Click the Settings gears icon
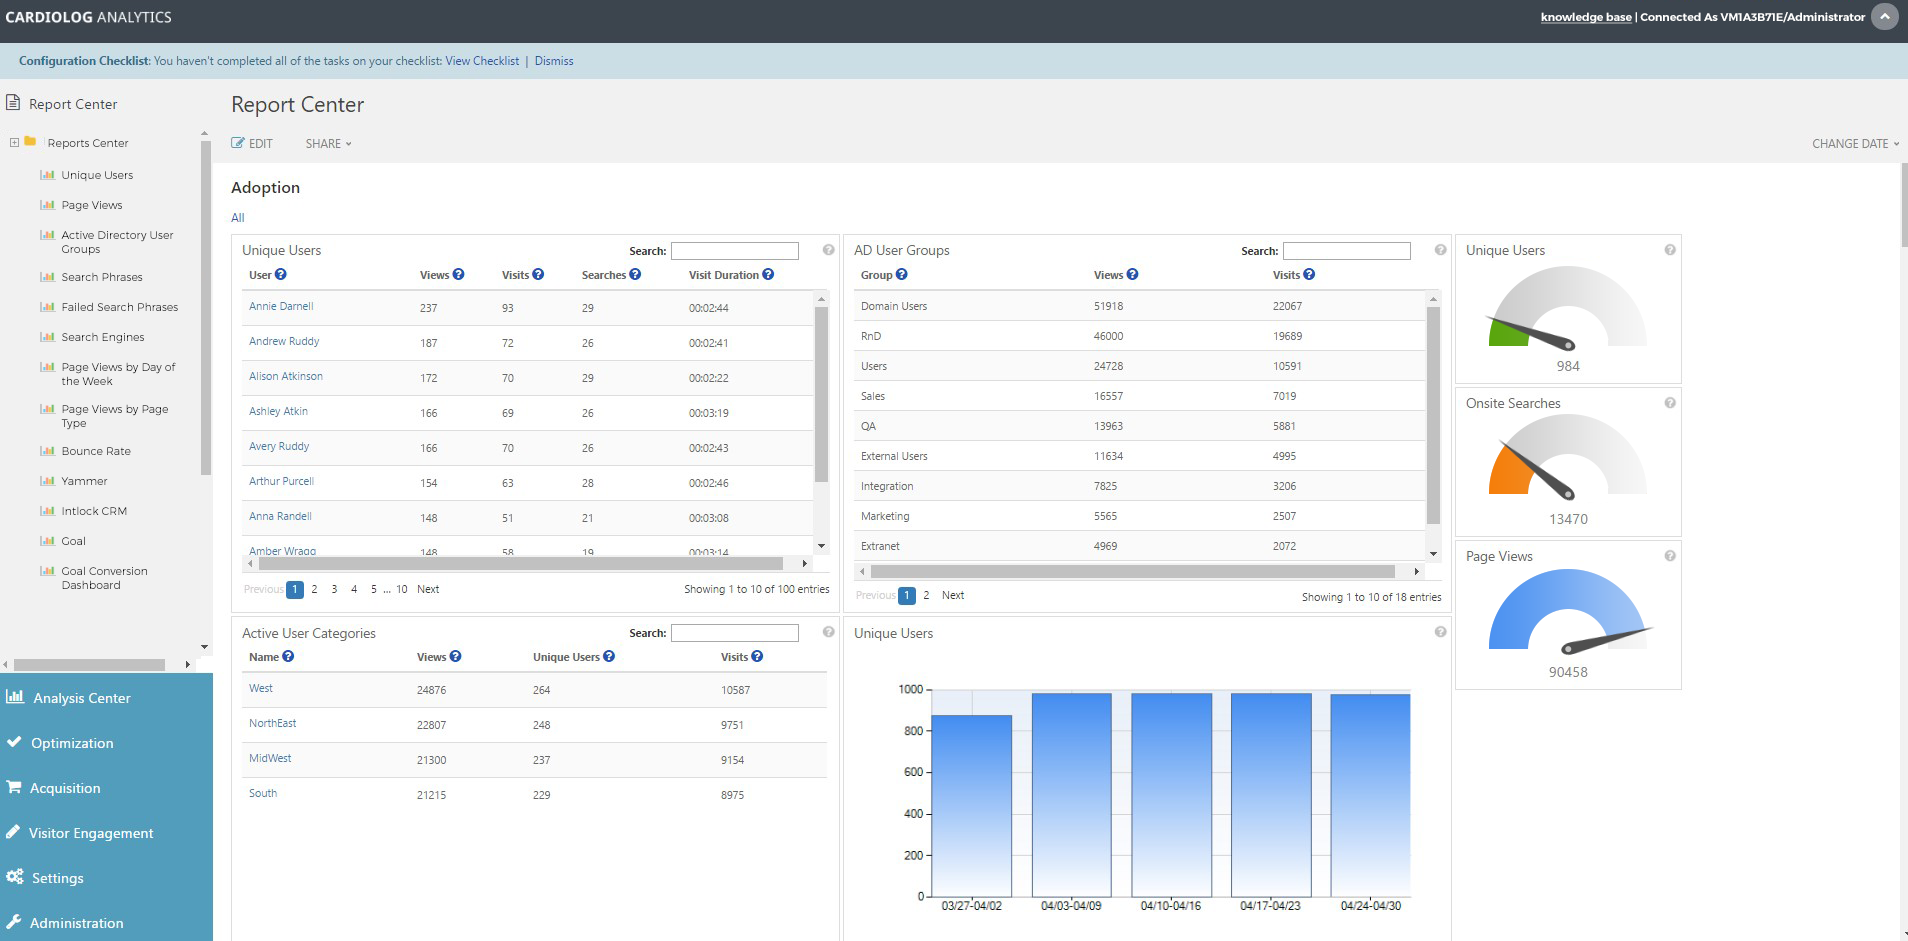Viewport: 1908px width, 941px height. 15,877
